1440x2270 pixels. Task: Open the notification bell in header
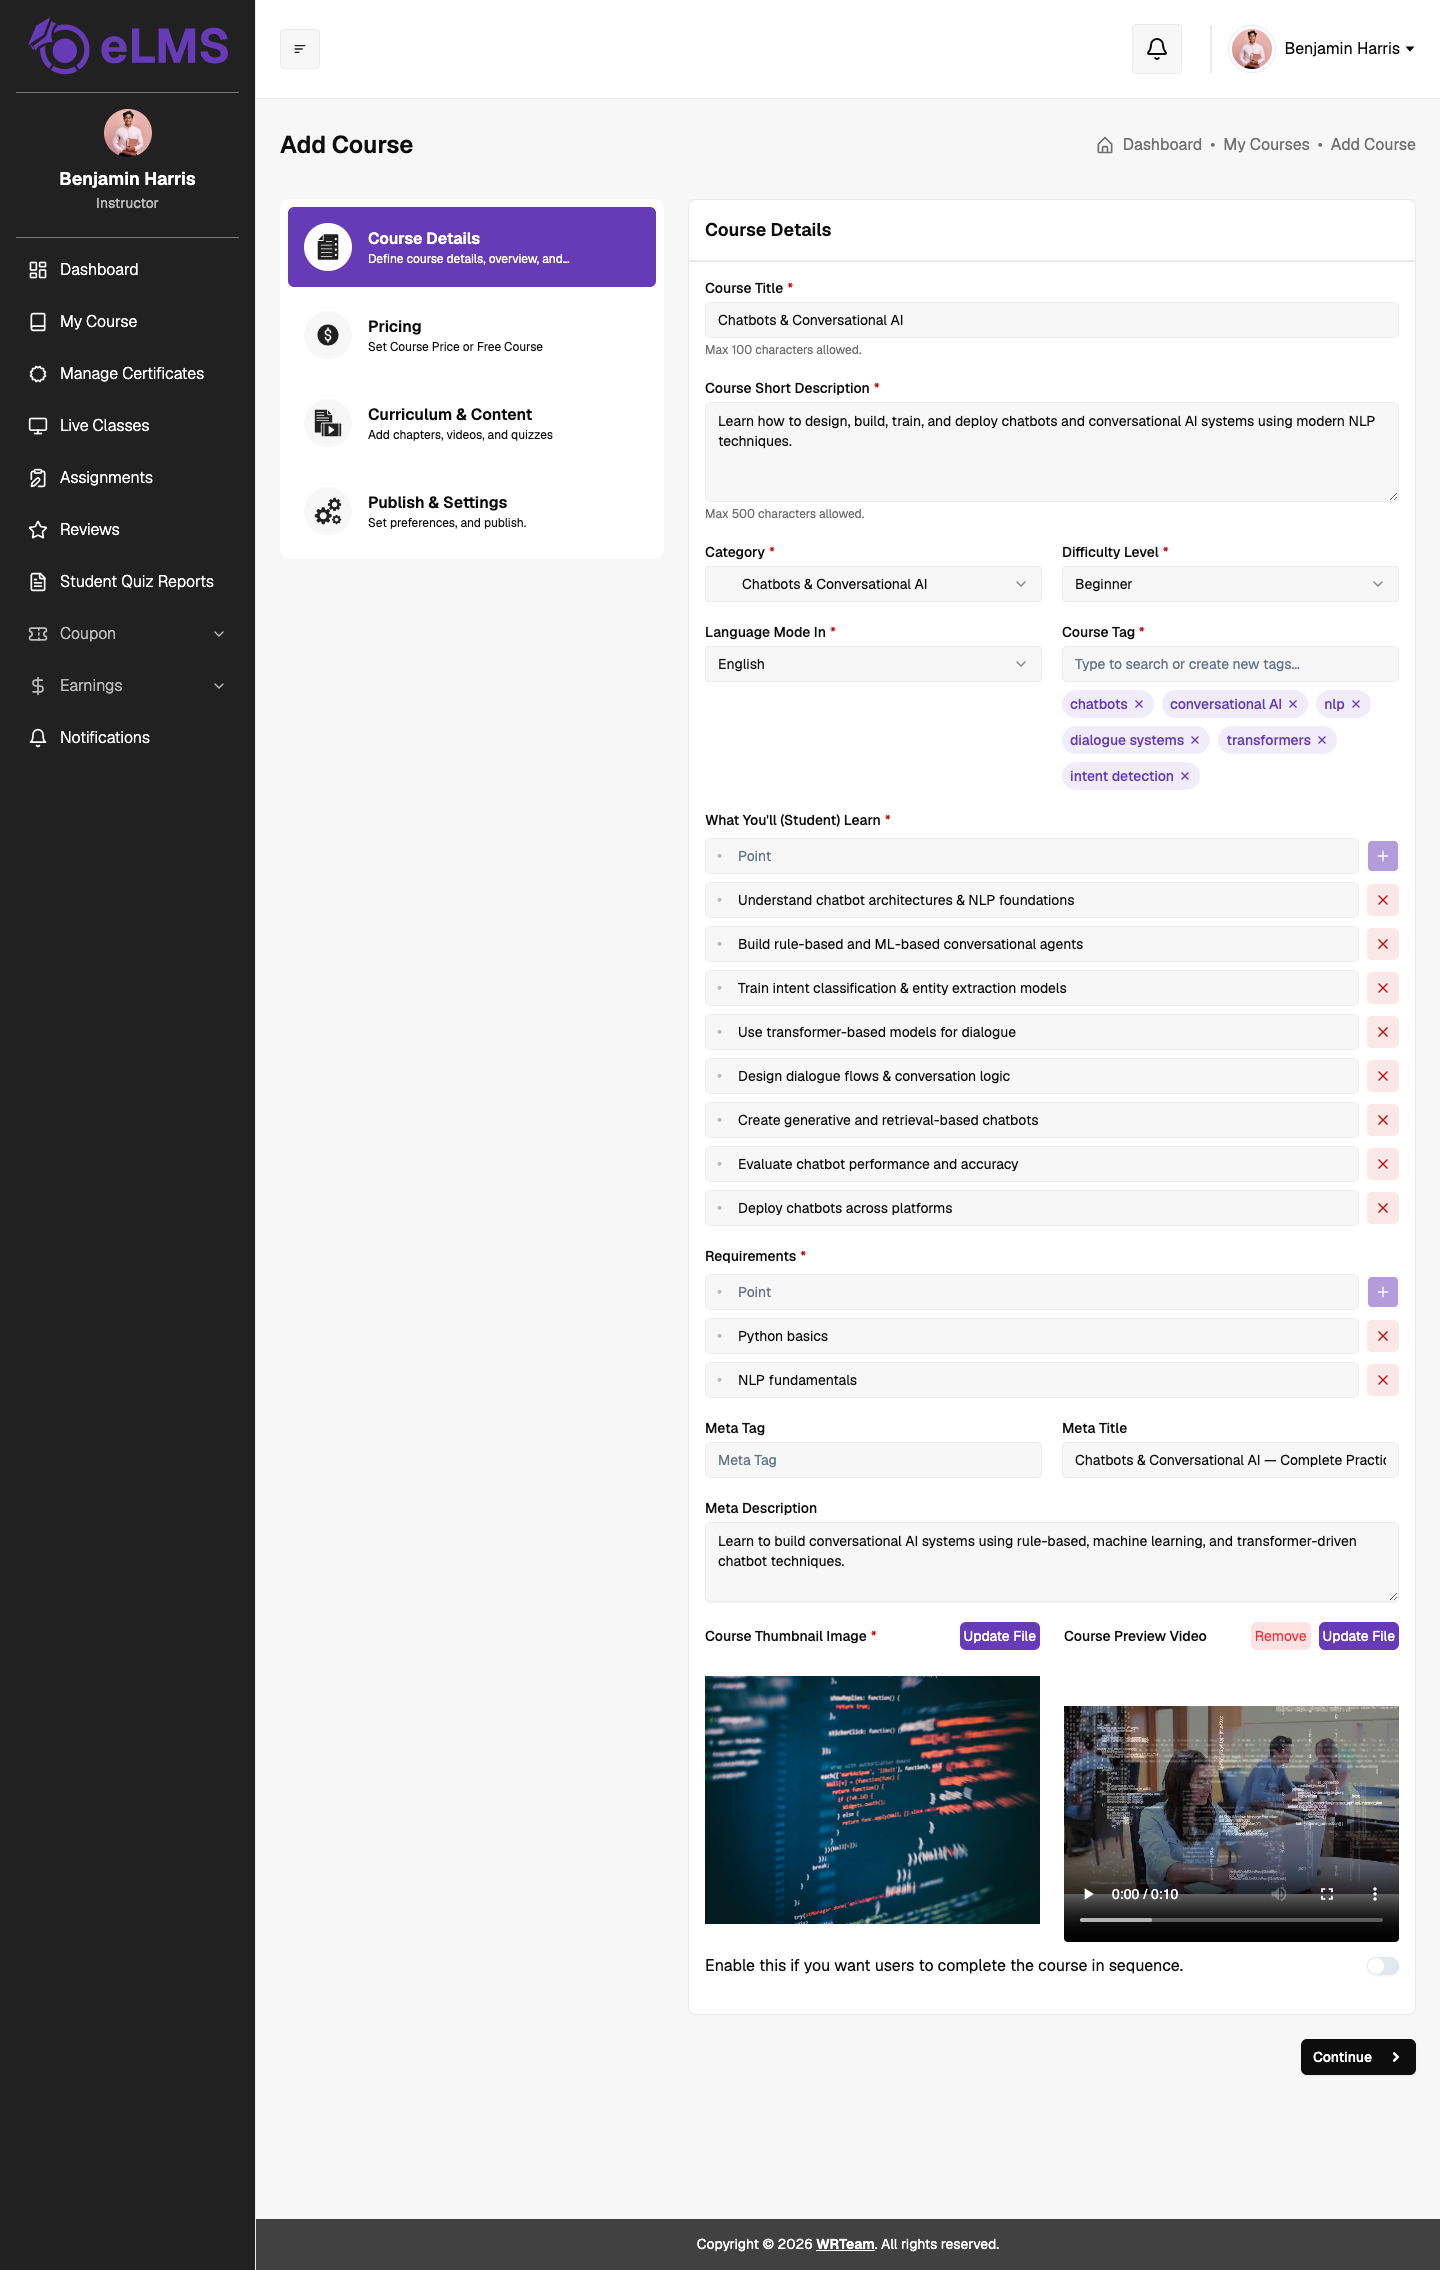[x=1157, y=49]
